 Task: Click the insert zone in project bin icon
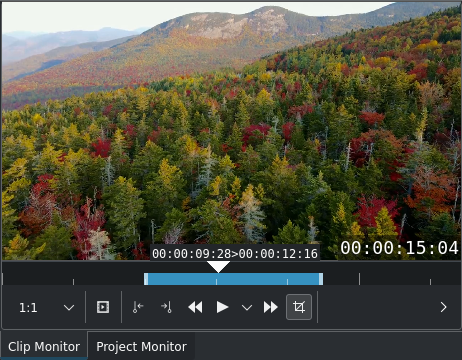103,307
